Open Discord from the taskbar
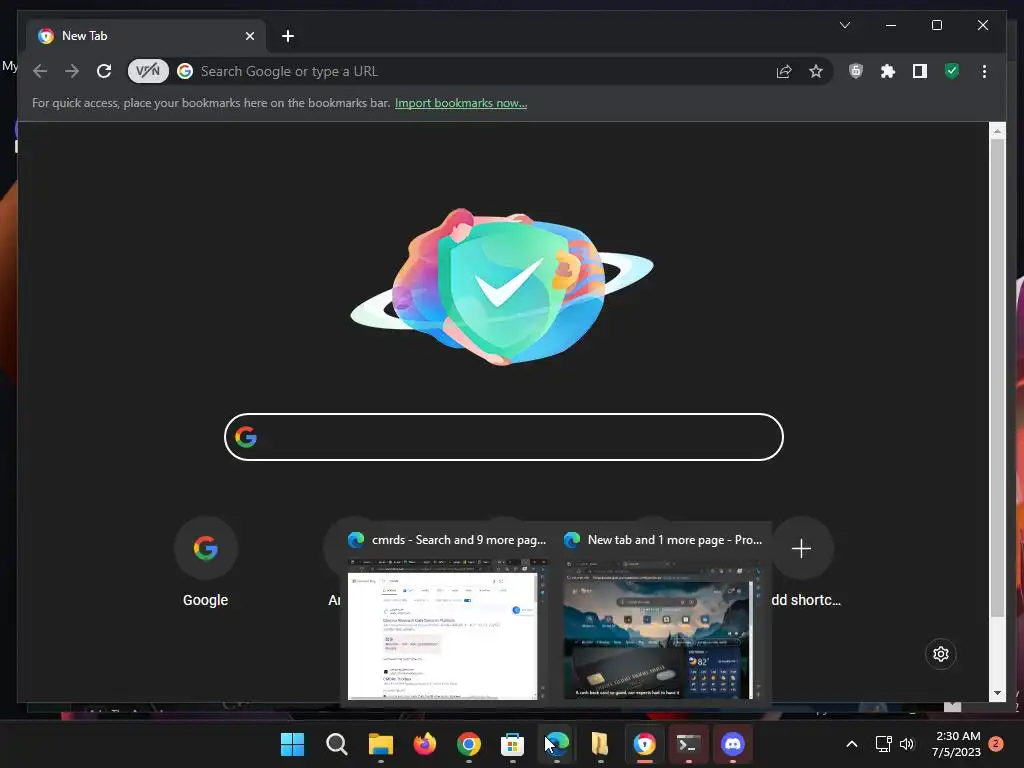The width and height of the screenshot is (1024, 768). pyautogui.click(x=733, y=744)
